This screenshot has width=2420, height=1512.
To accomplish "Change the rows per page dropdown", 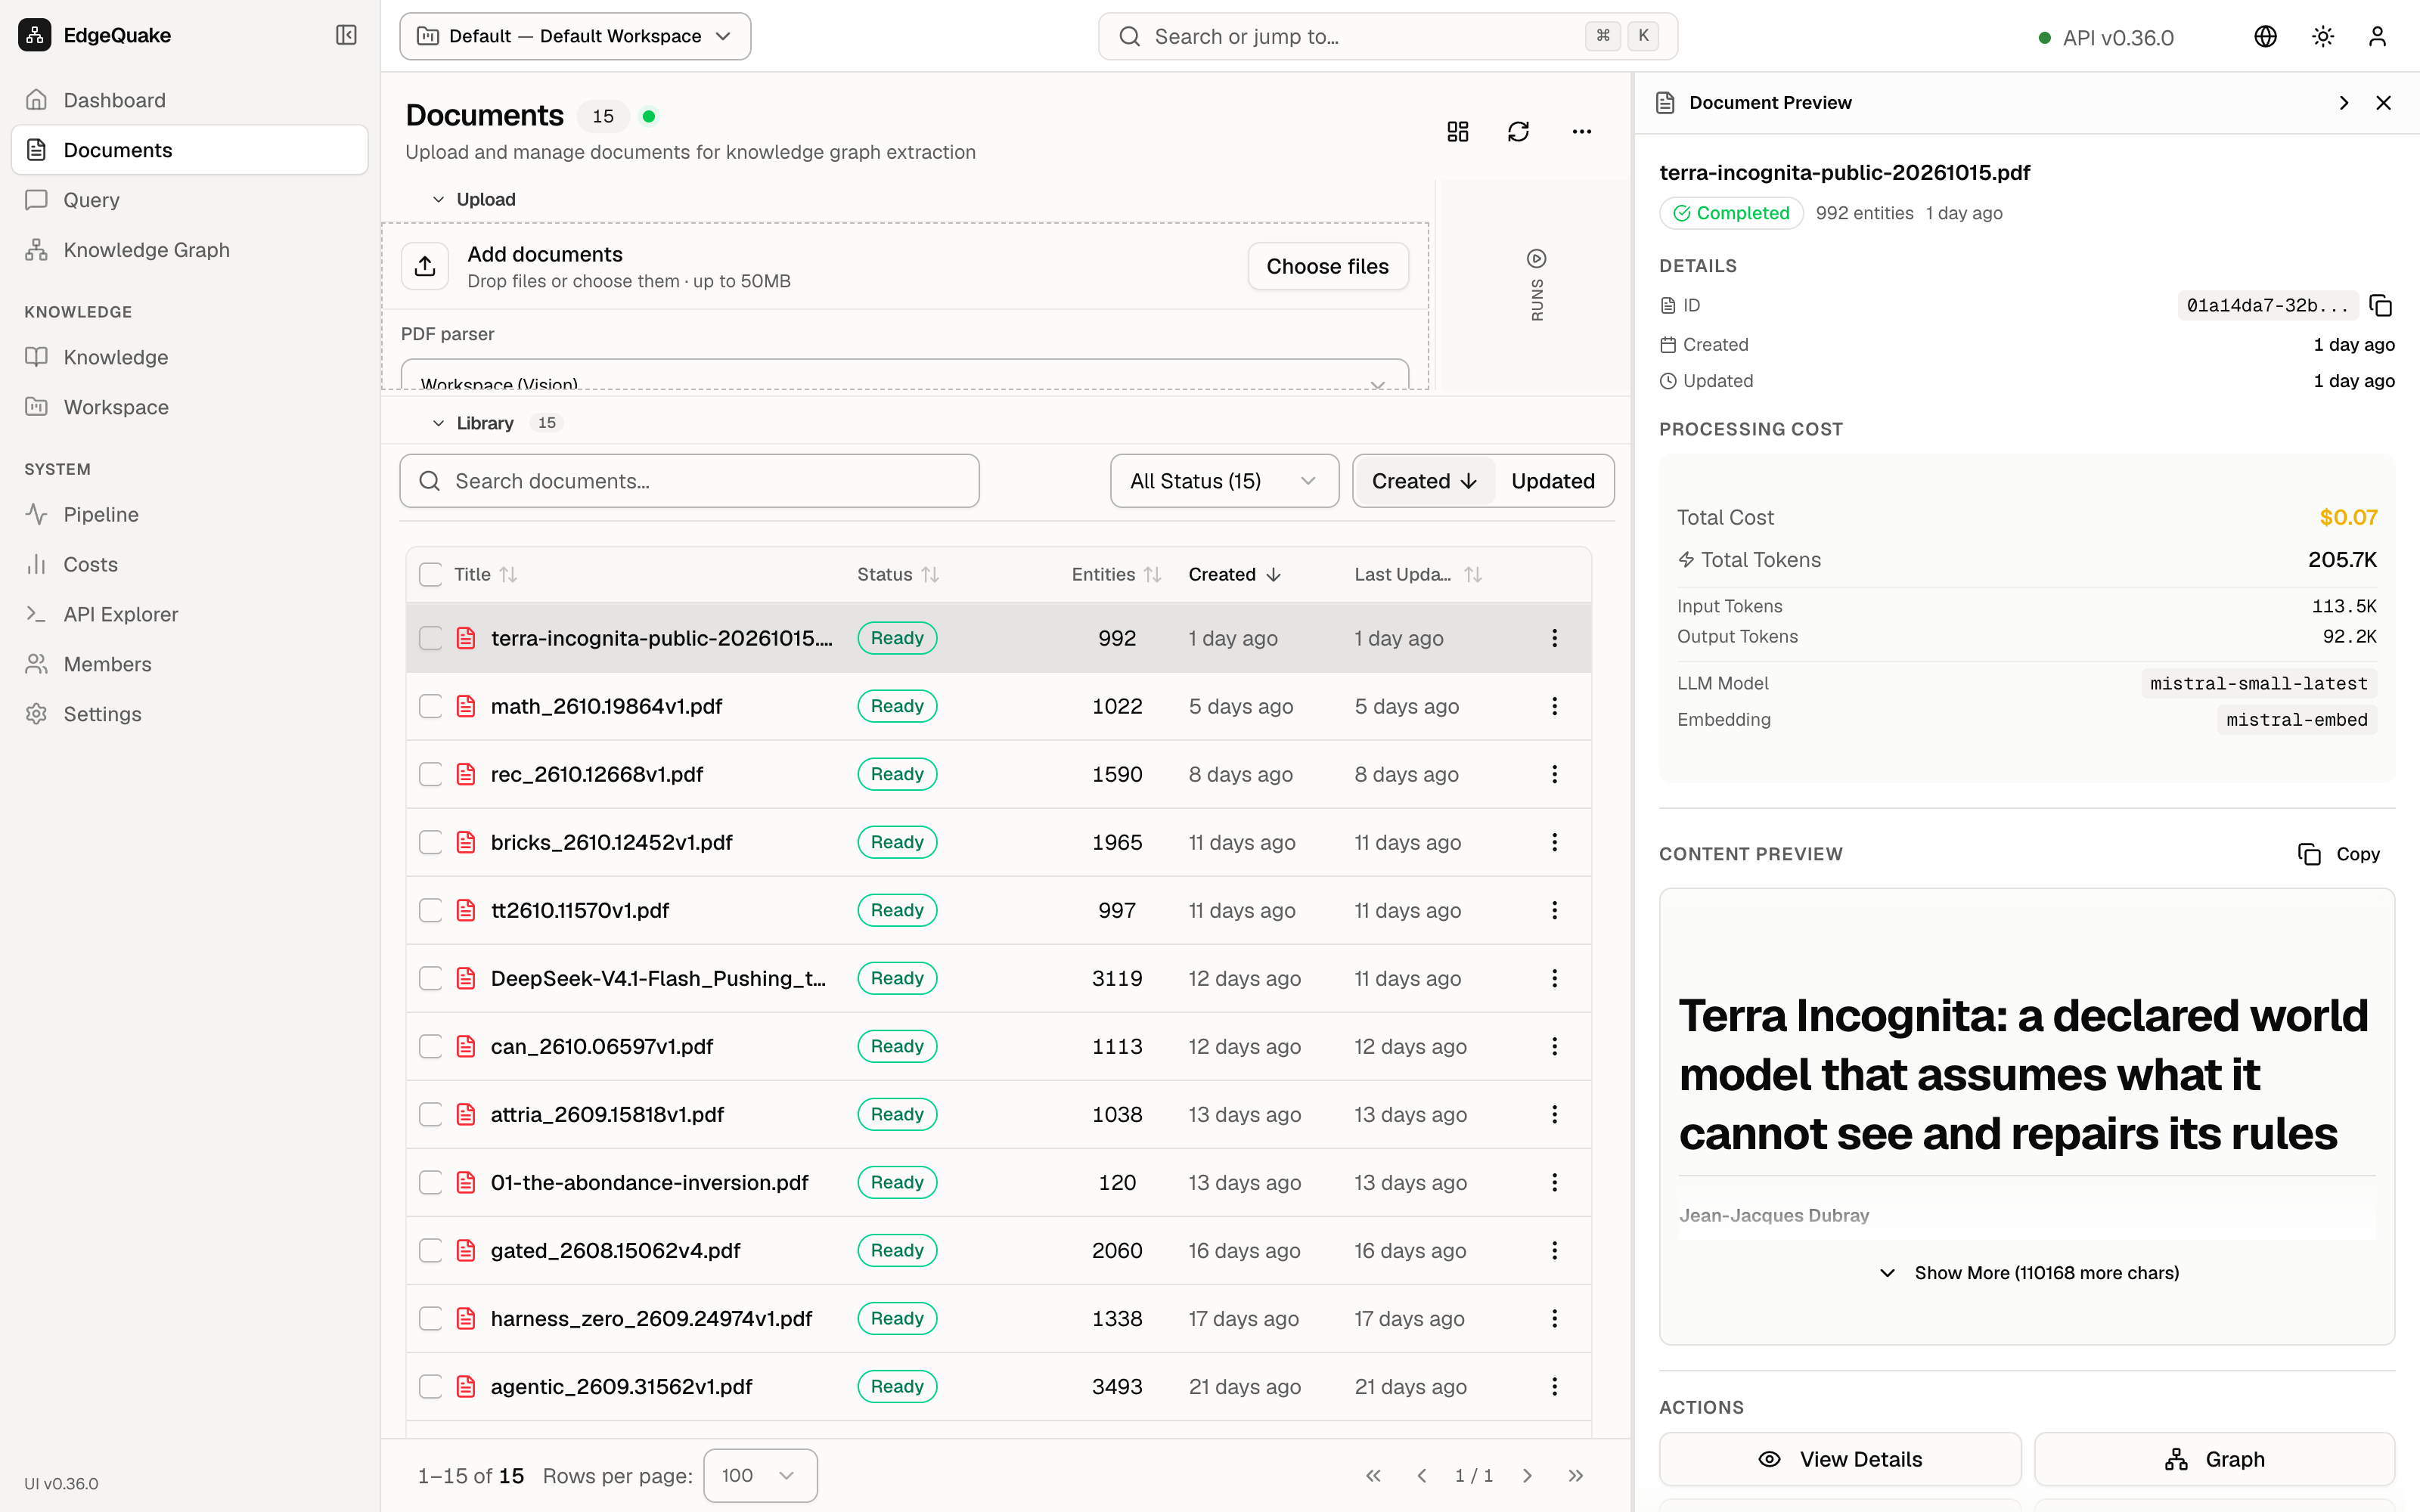I will (x=760, y=1476).
